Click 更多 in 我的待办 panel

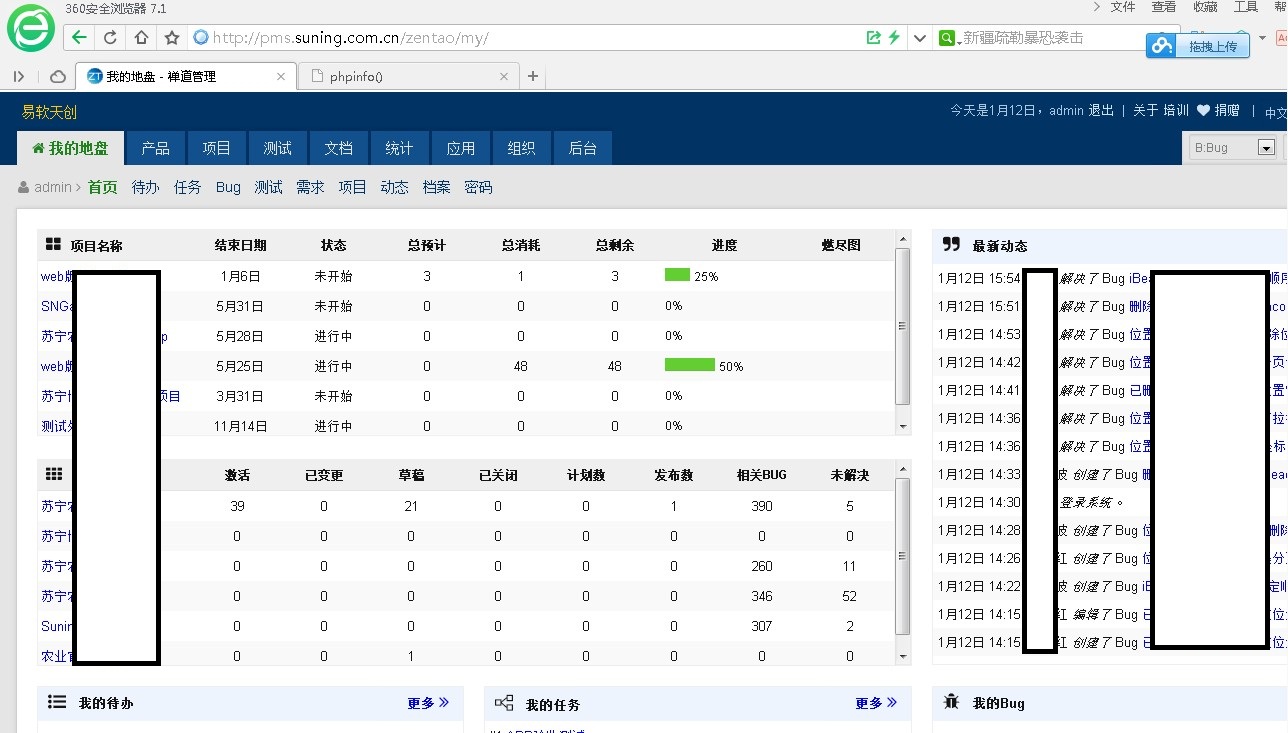click(x=428, y=703)
